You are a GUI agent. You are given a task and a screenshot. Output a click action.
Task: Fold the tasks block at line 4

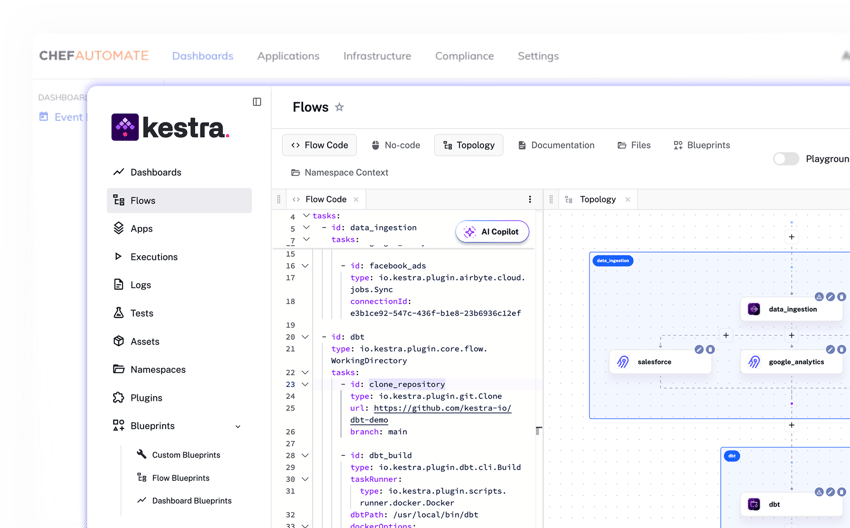pos(306,216)
